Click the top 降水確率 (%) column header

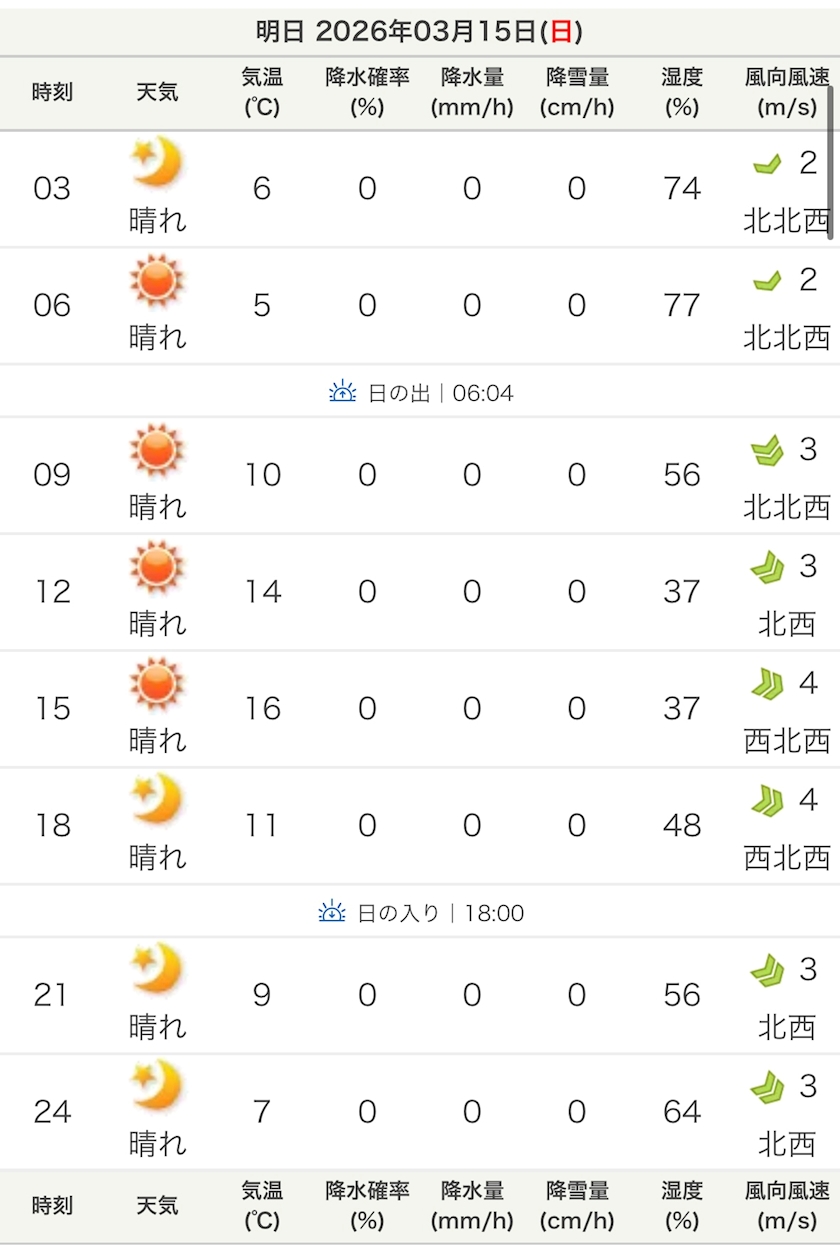click(x=367, y=92)
